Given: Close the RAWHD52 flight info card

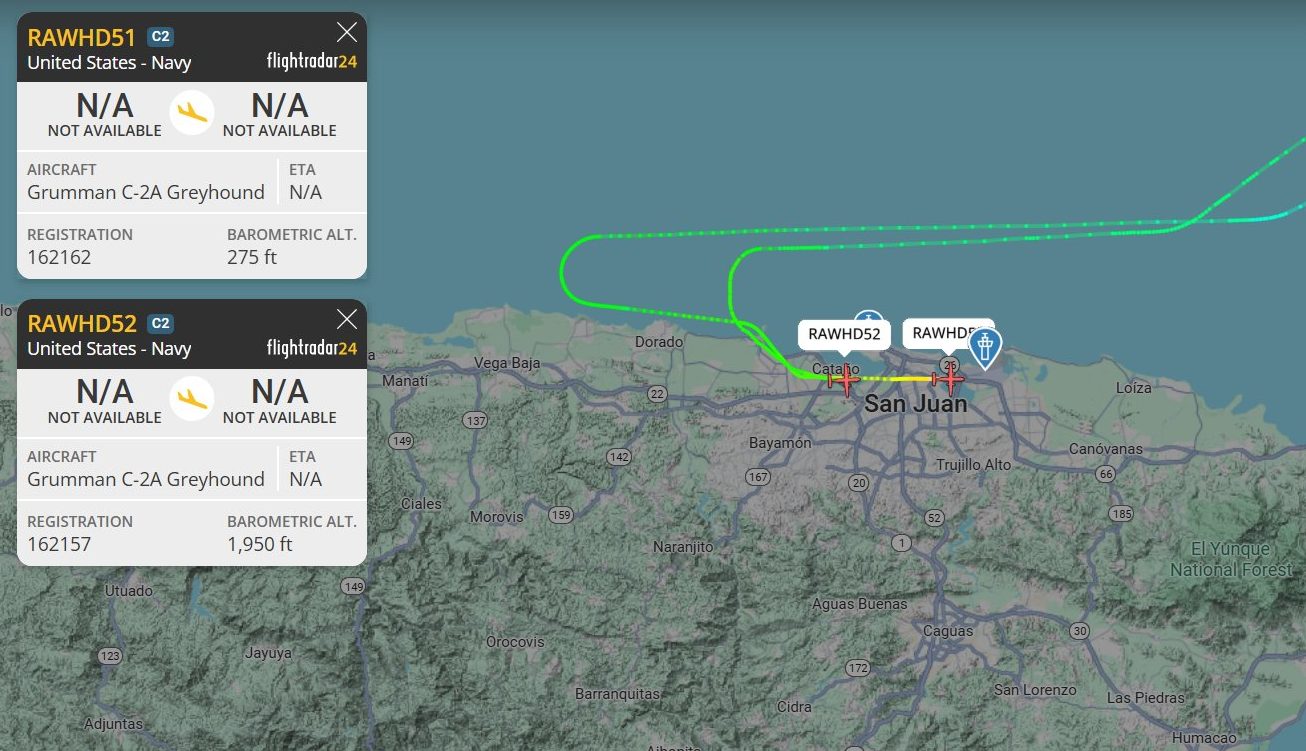Looking at the screenshot, I should [347, 319].
